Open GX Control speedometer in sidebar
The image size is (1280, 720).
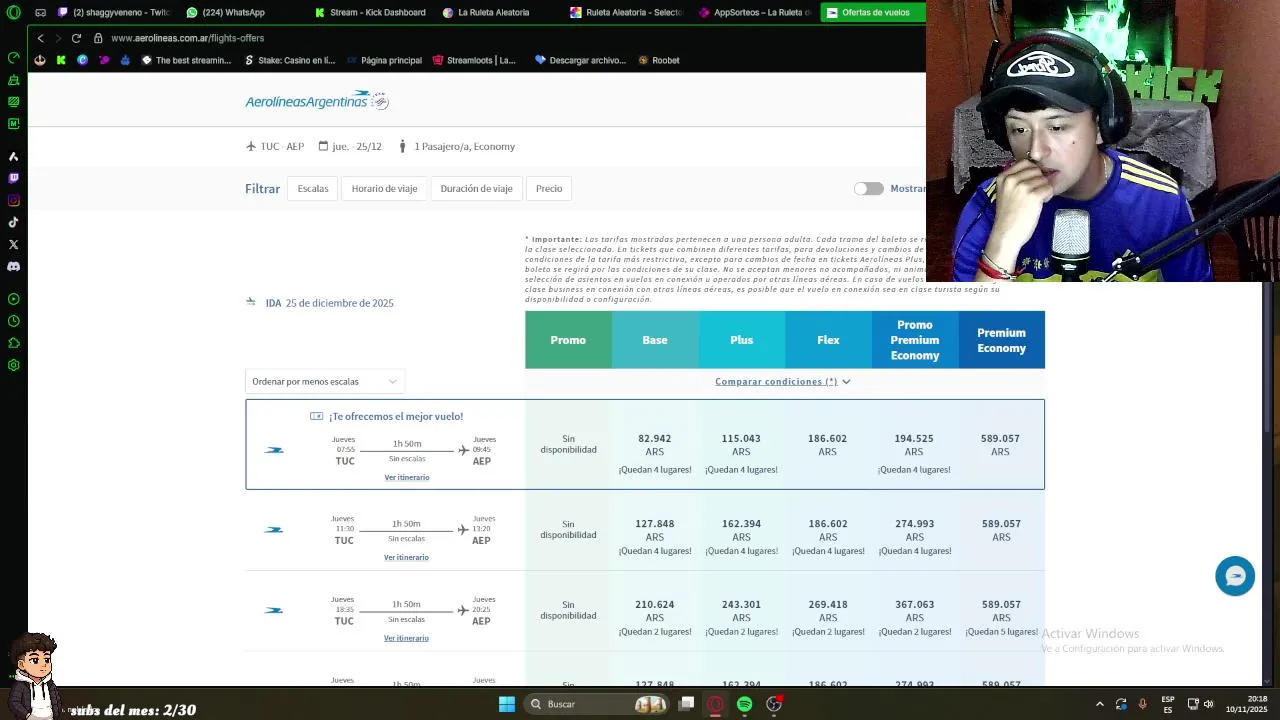tap(13, 58)
